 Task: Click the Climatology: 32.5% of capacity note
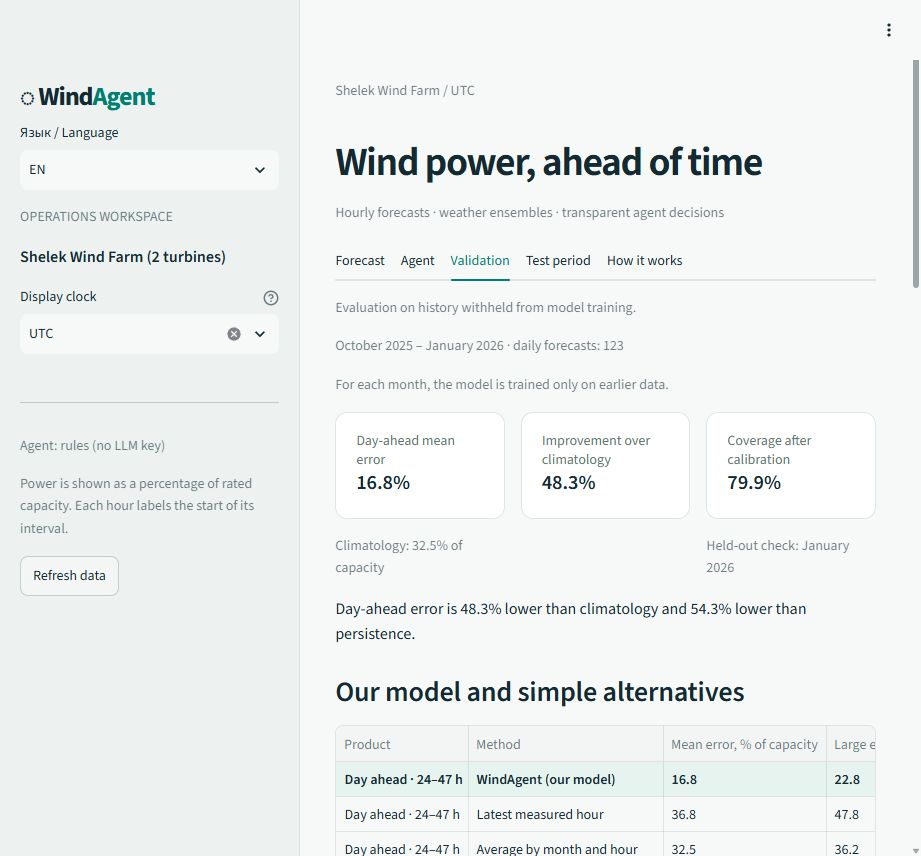click(x=399, y=556)
